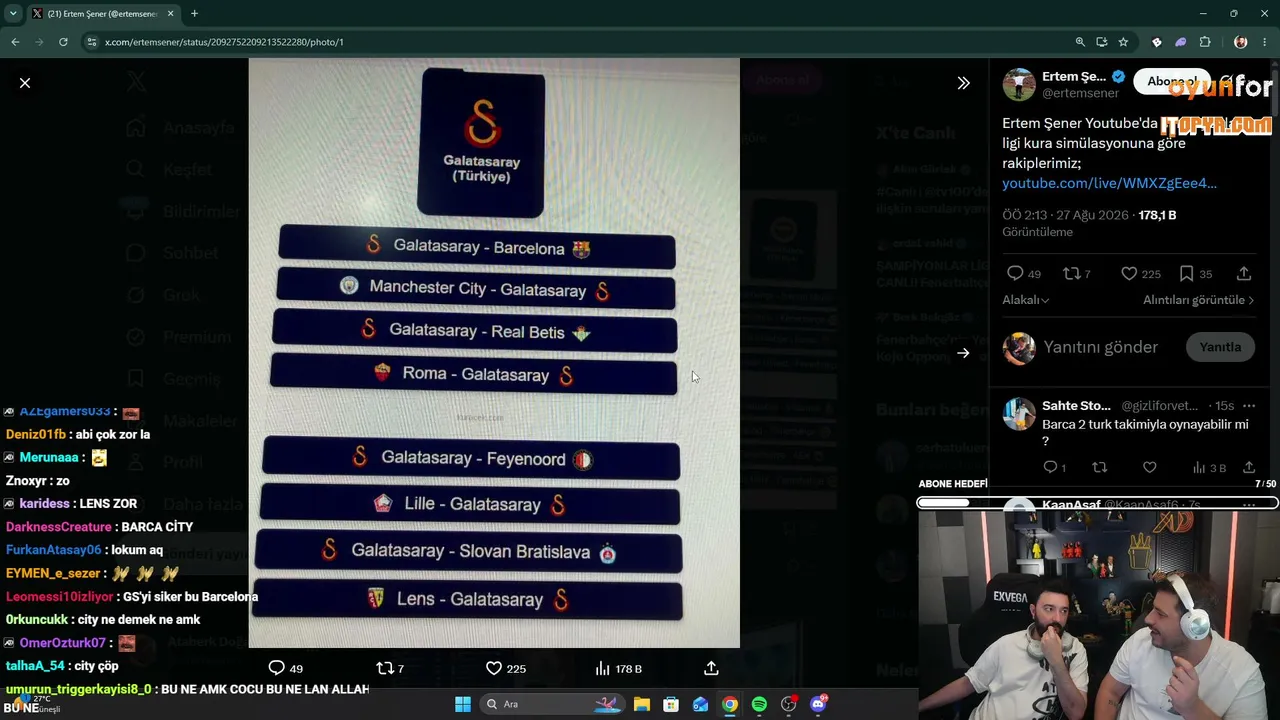Reply icon with 49 in the tweet panel
Viewport: 1280px width, 720px height.
(1015, 273)
